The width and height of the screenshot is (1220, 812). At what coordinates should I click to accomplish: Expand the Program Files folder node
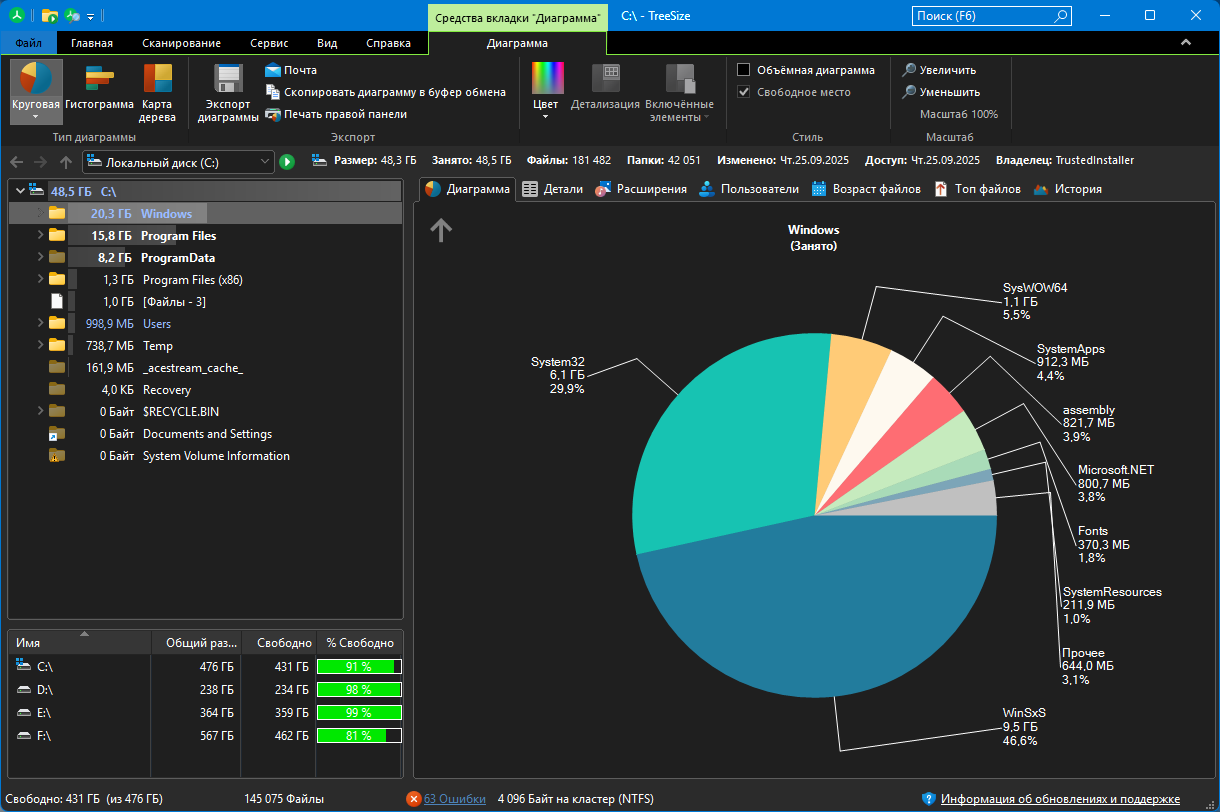click(40, 235)
